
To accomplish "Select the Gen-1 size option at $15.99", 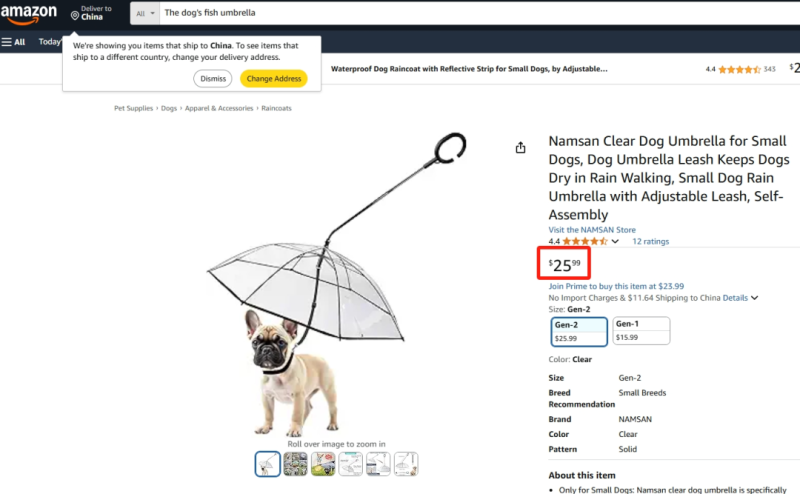I will [x=641, y=331].
